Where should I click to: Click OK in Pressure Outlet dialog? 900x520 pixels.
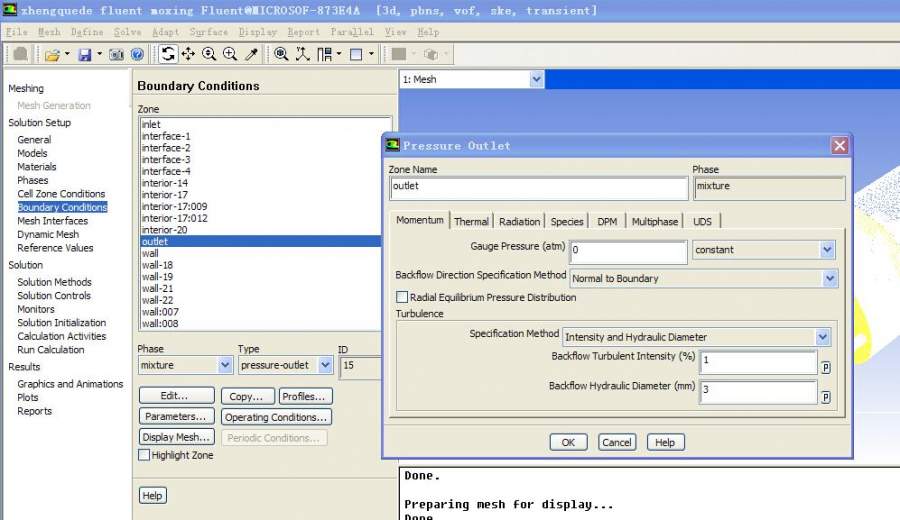coord(567,442)
